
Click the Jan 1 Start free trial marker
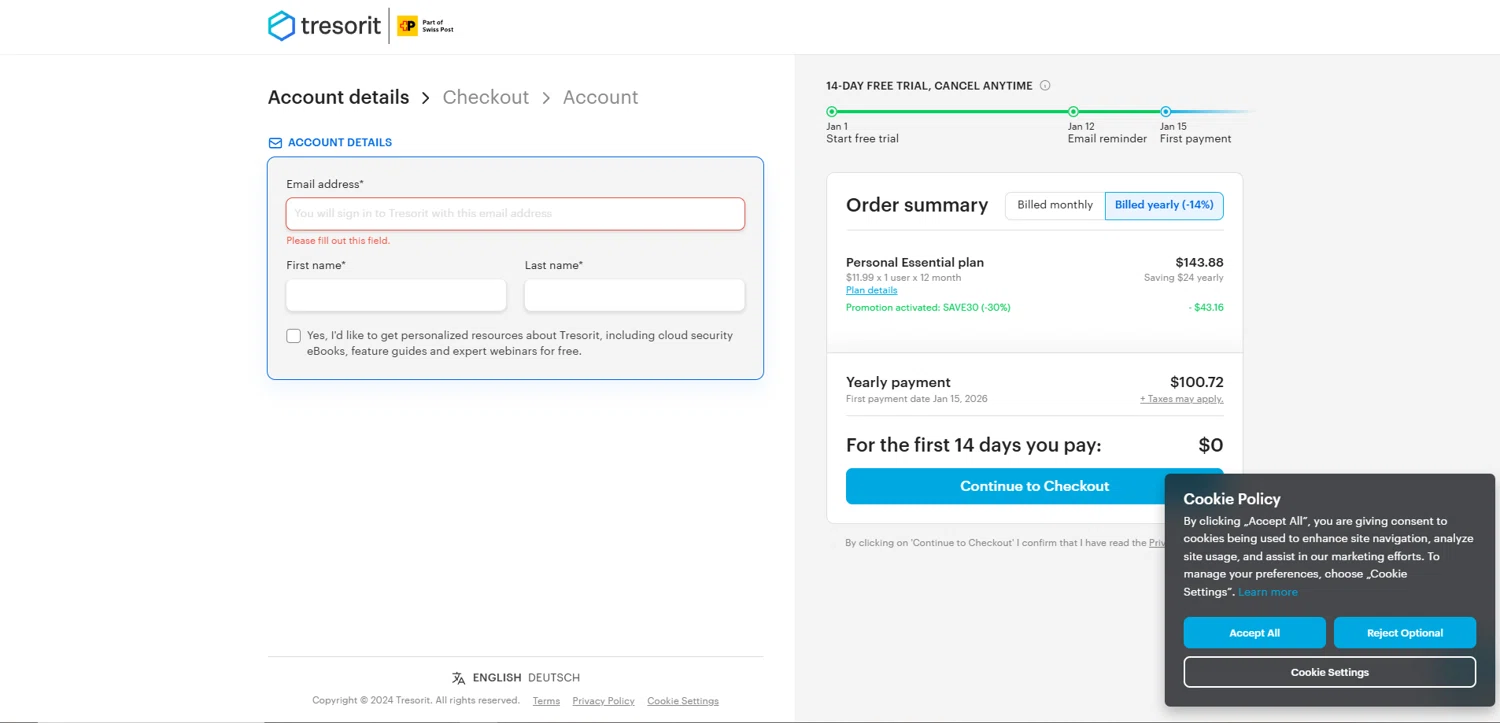831,112
